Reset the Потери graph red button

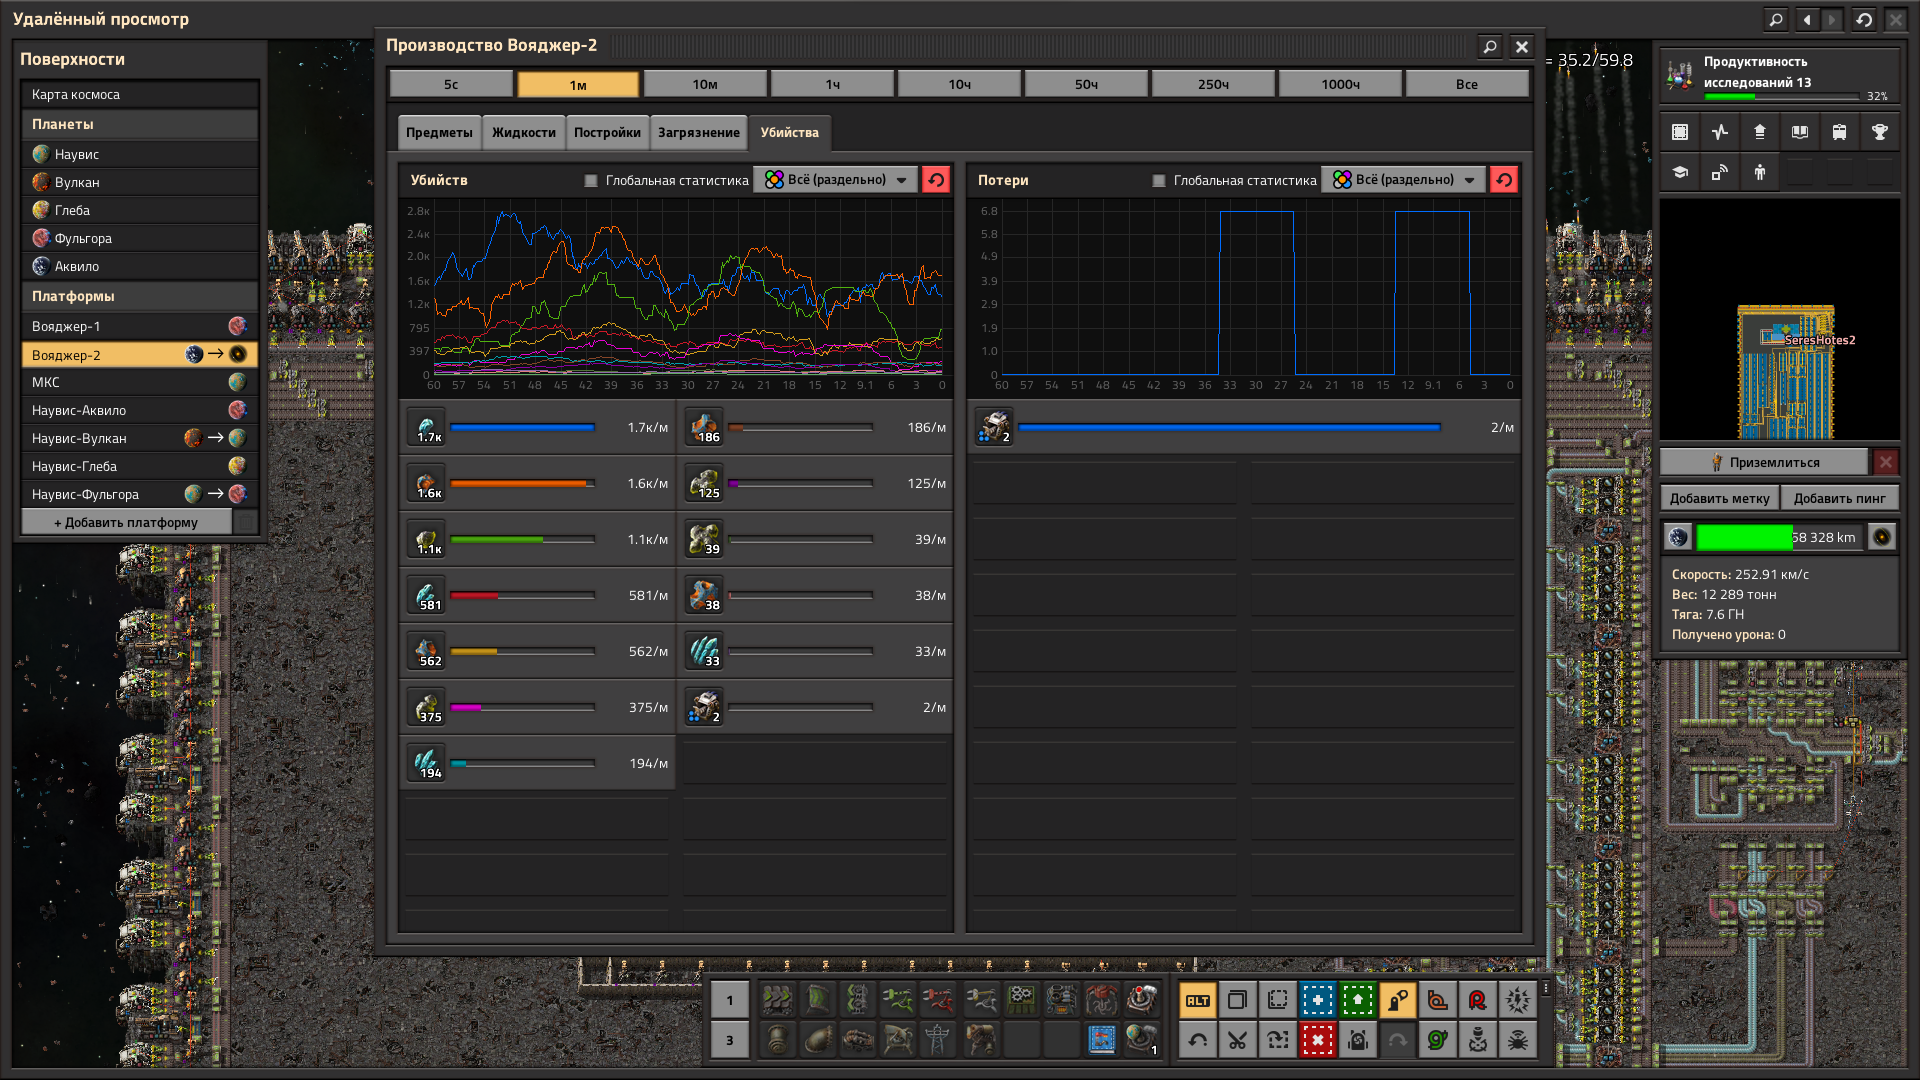pos(1504,180)
